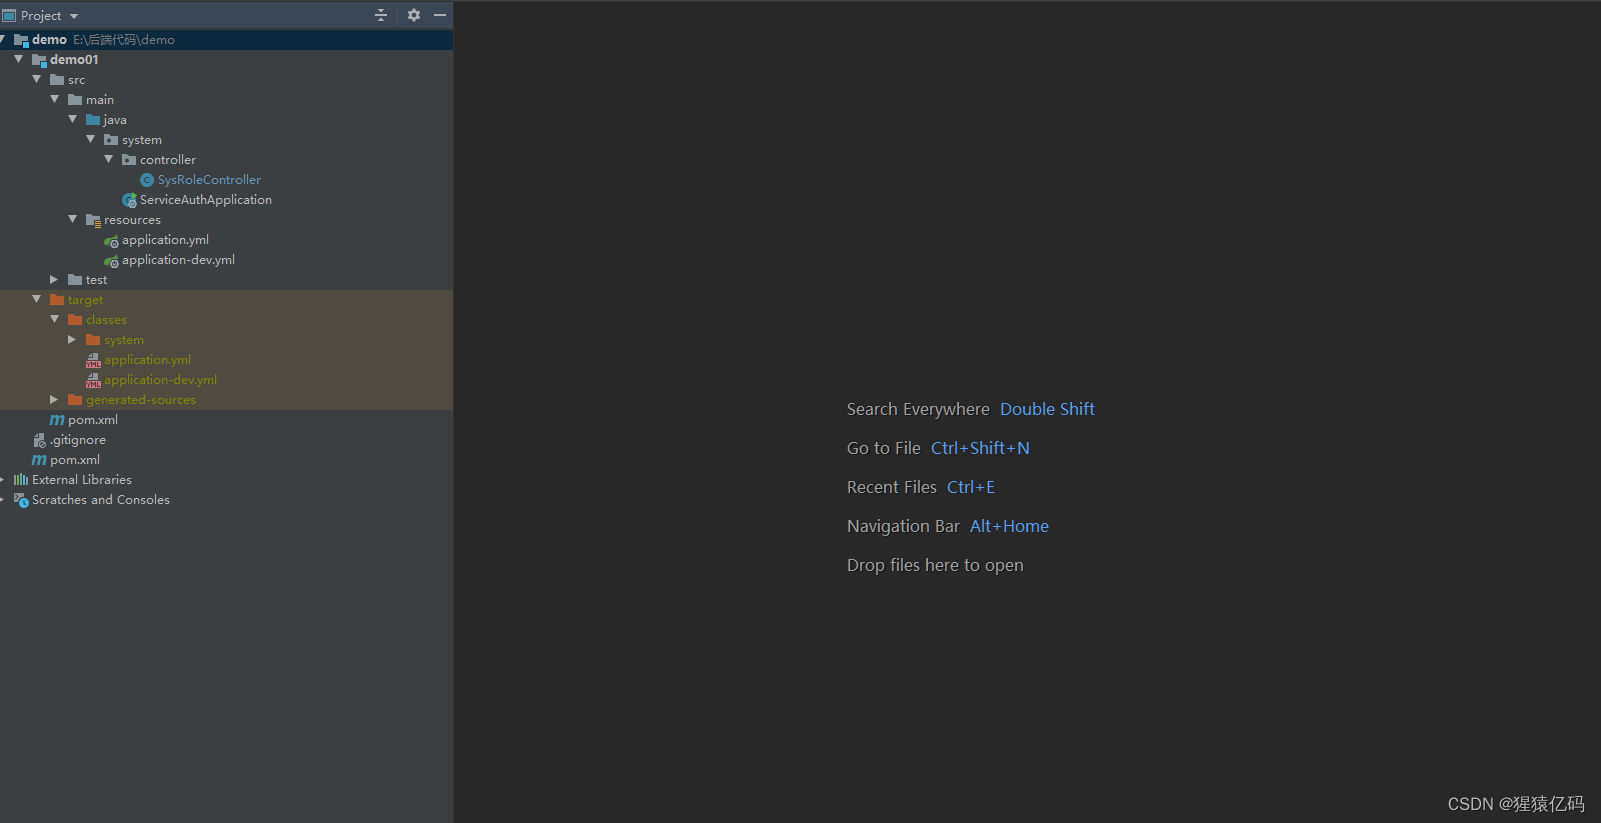1601x823 pixels.
Task: Click the Double Shift shortcut text
Action: [x=1047, y=409]
